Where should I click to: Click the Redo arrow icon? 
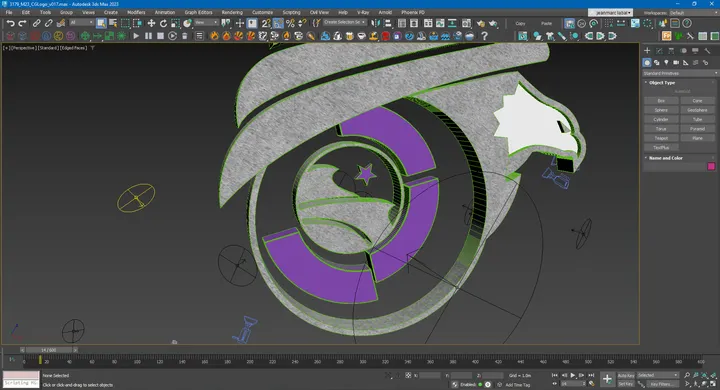pyautogui.click(x=22, y=23)
